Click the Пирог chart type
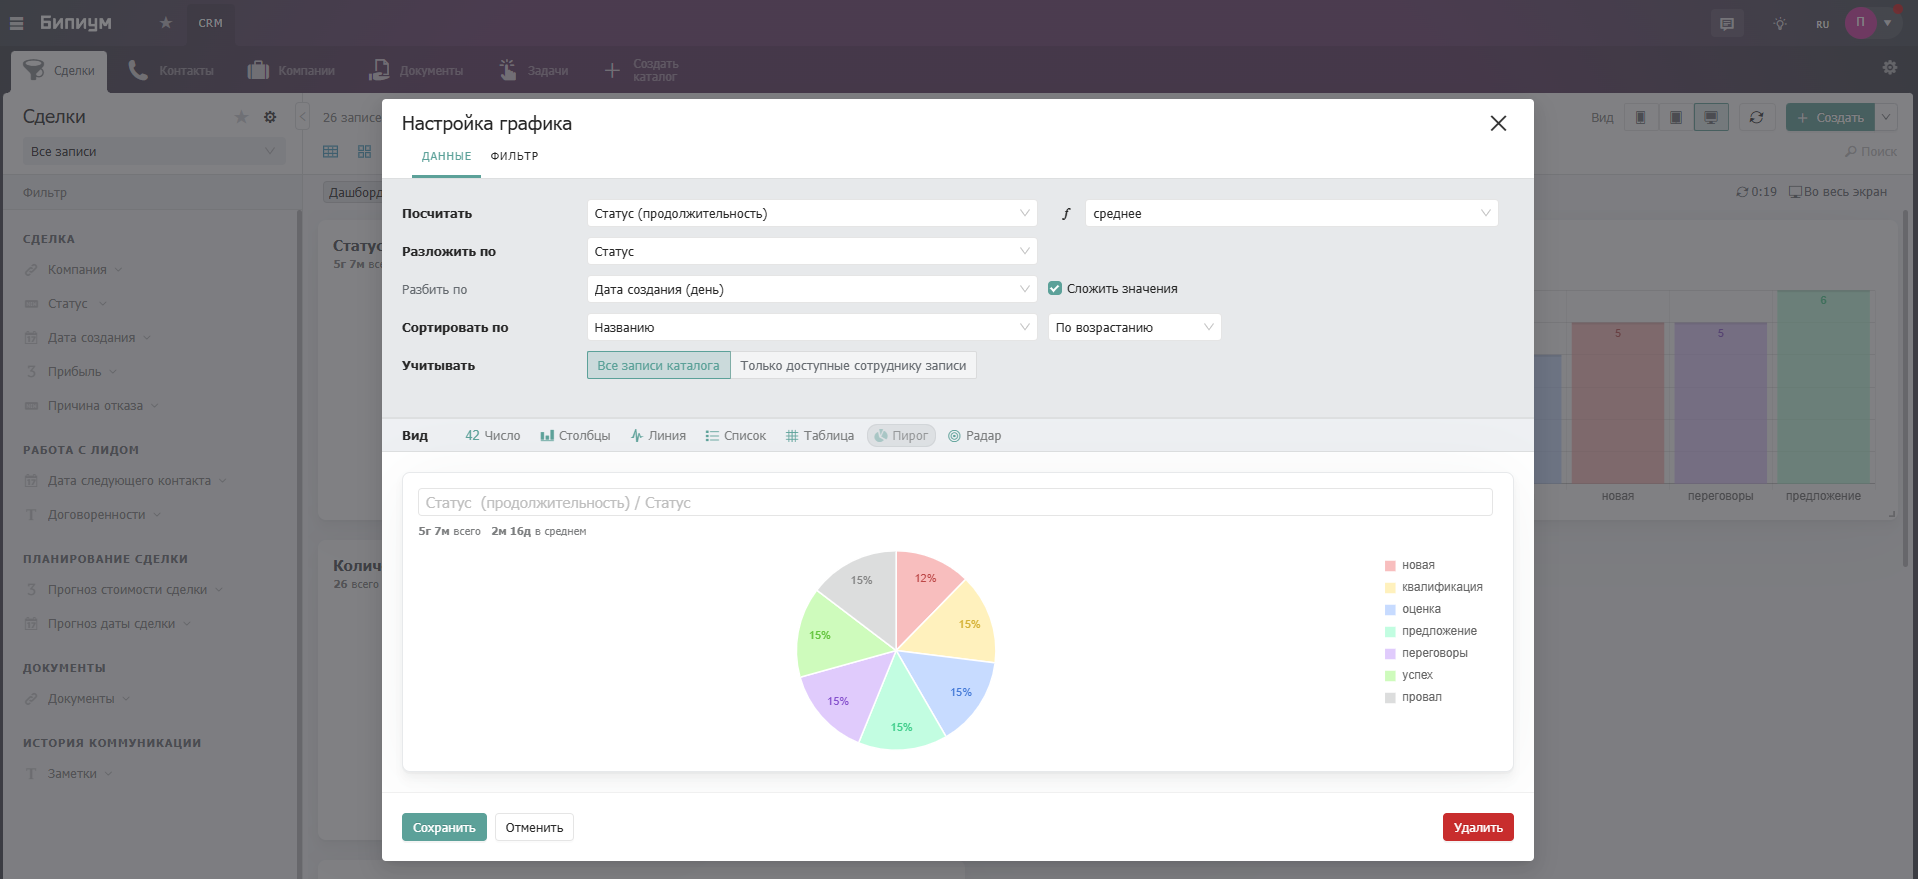 [901, 436]
